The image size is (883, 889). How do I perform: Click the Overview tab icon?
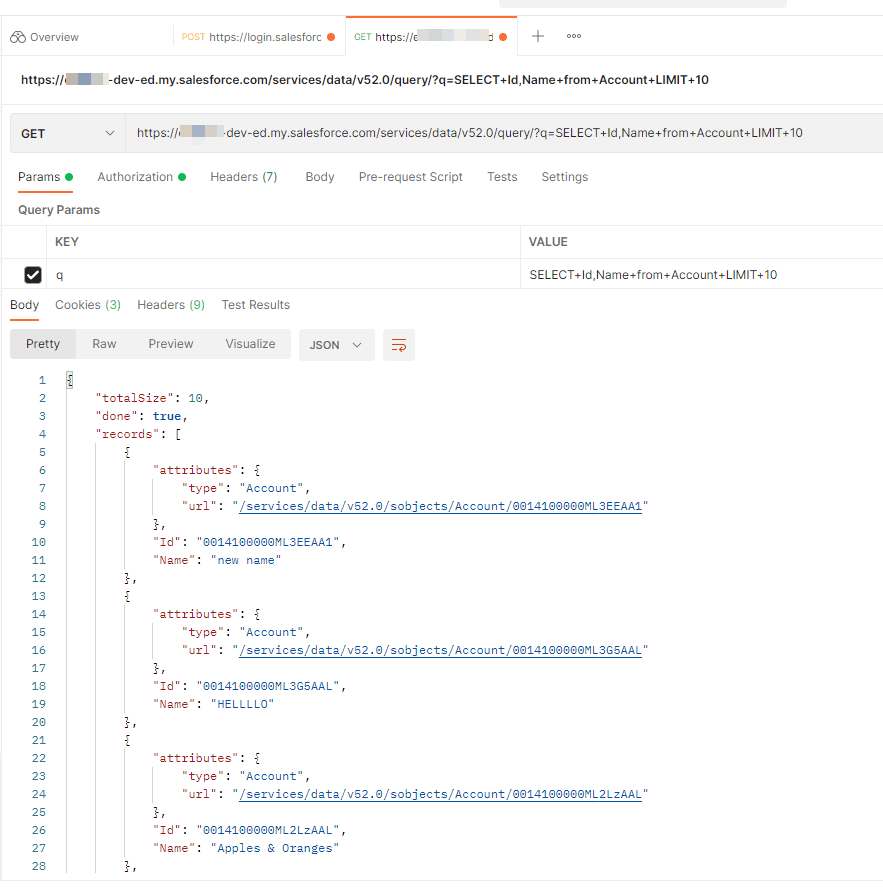(x=17, y=37)
